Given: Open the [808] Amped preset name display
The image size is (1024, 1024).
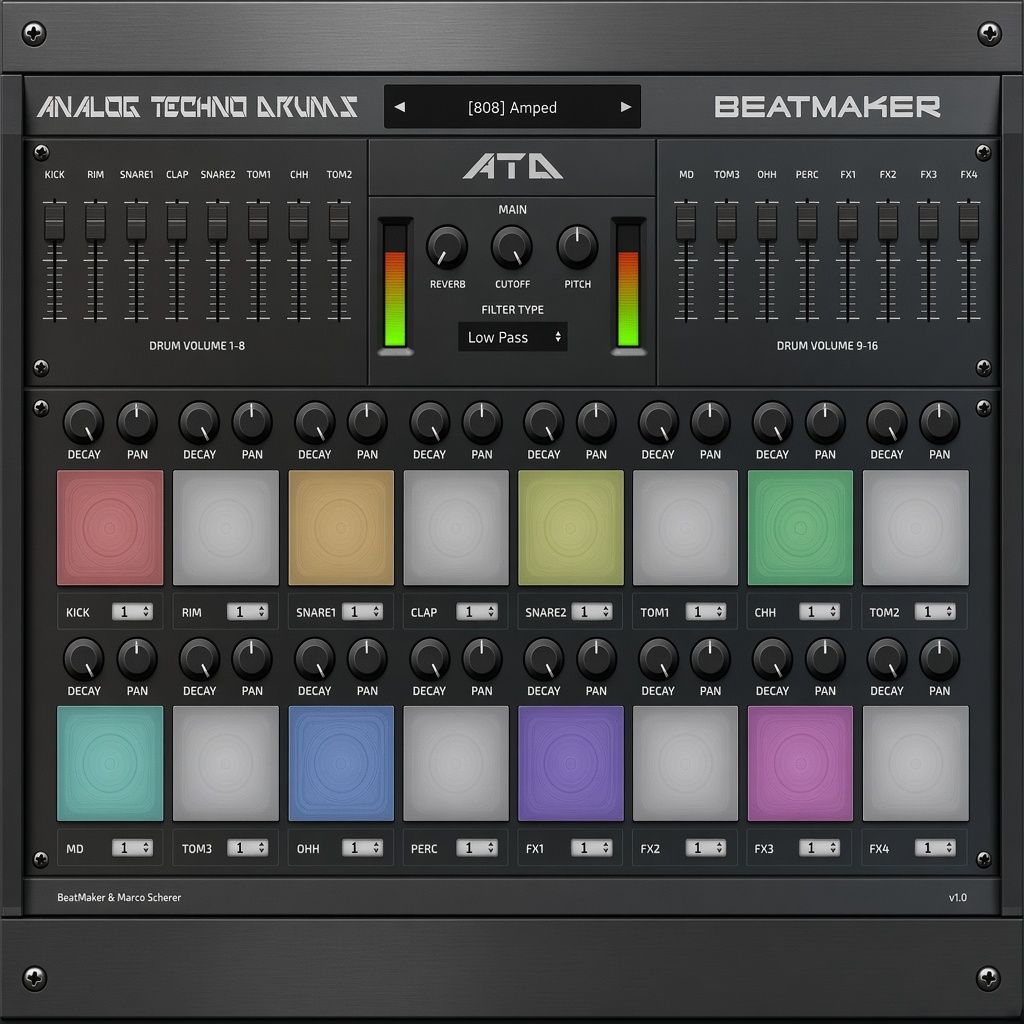Looking at the screenshot, I should point(512,107).
